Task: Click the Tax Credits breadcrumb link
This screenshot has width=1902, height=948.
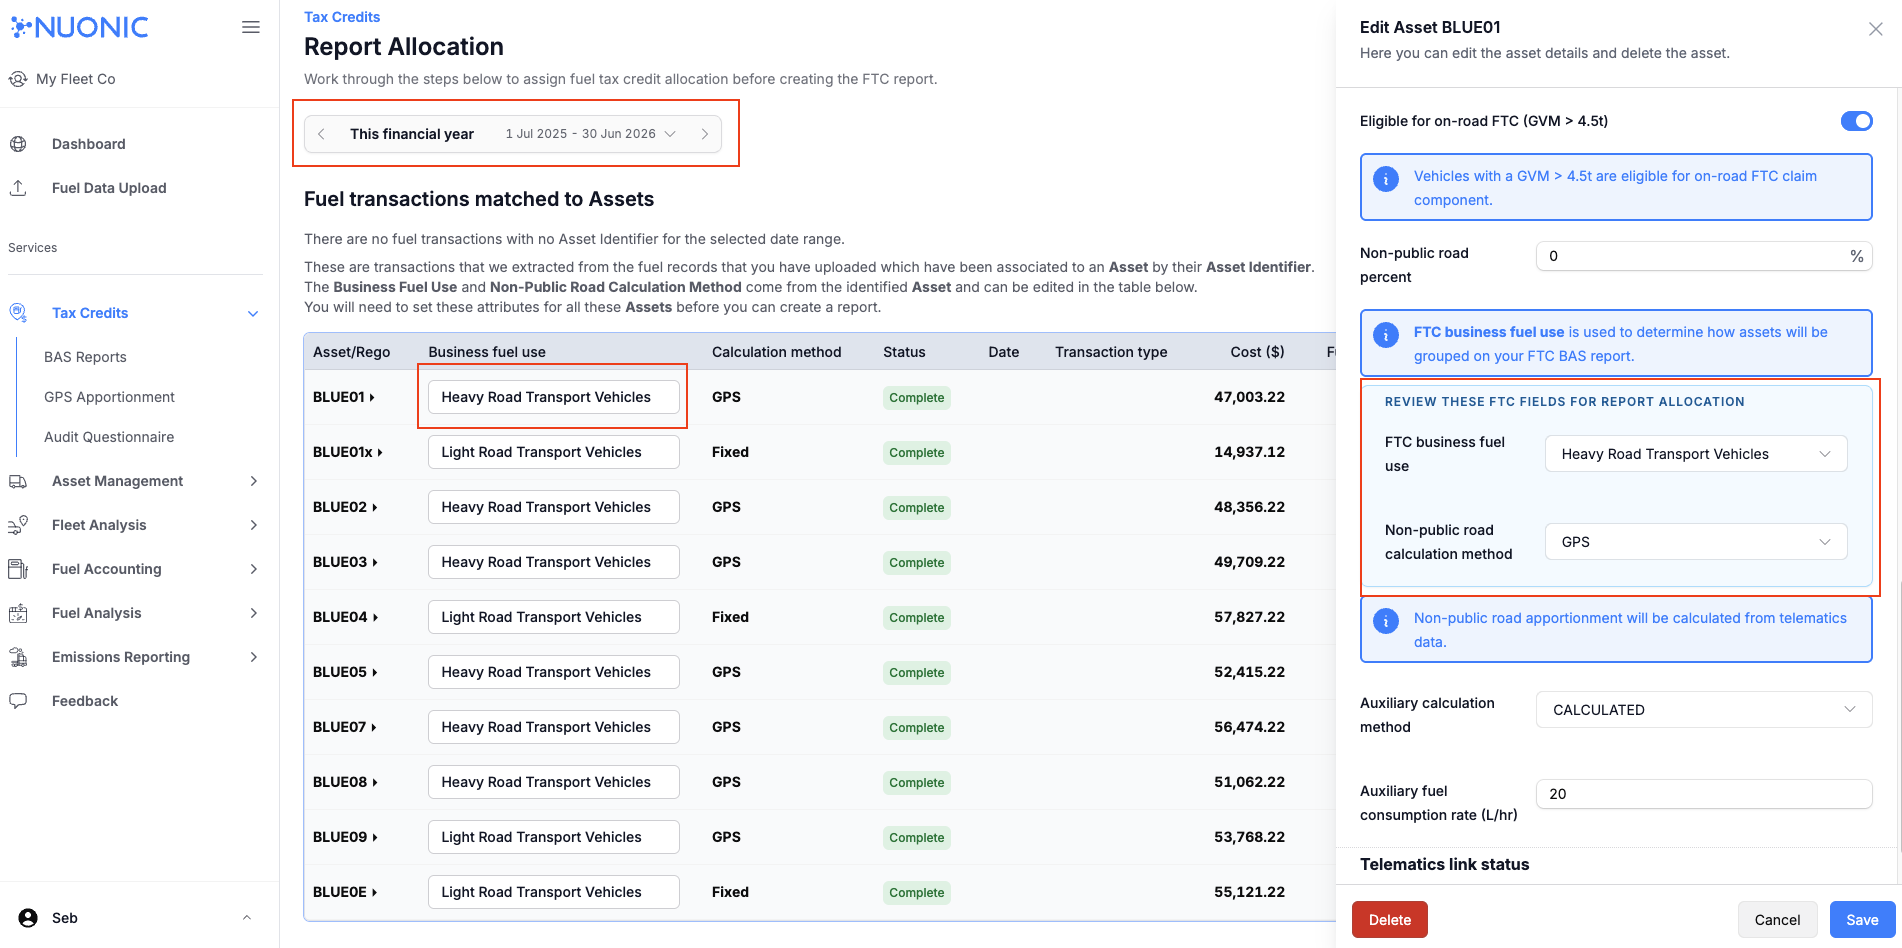Action: coord(342,17)
